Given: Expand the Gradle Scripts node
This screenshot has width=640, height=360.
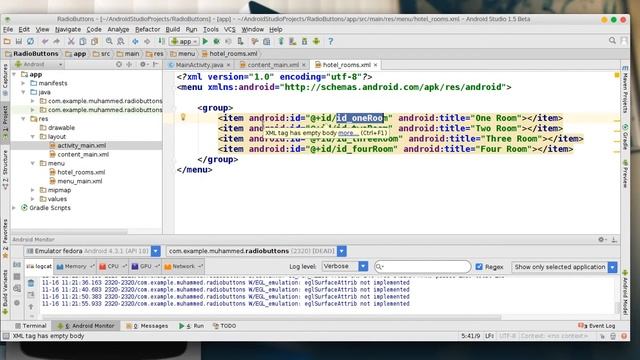Looking at the screenshot, I should [x=14, y=208].
